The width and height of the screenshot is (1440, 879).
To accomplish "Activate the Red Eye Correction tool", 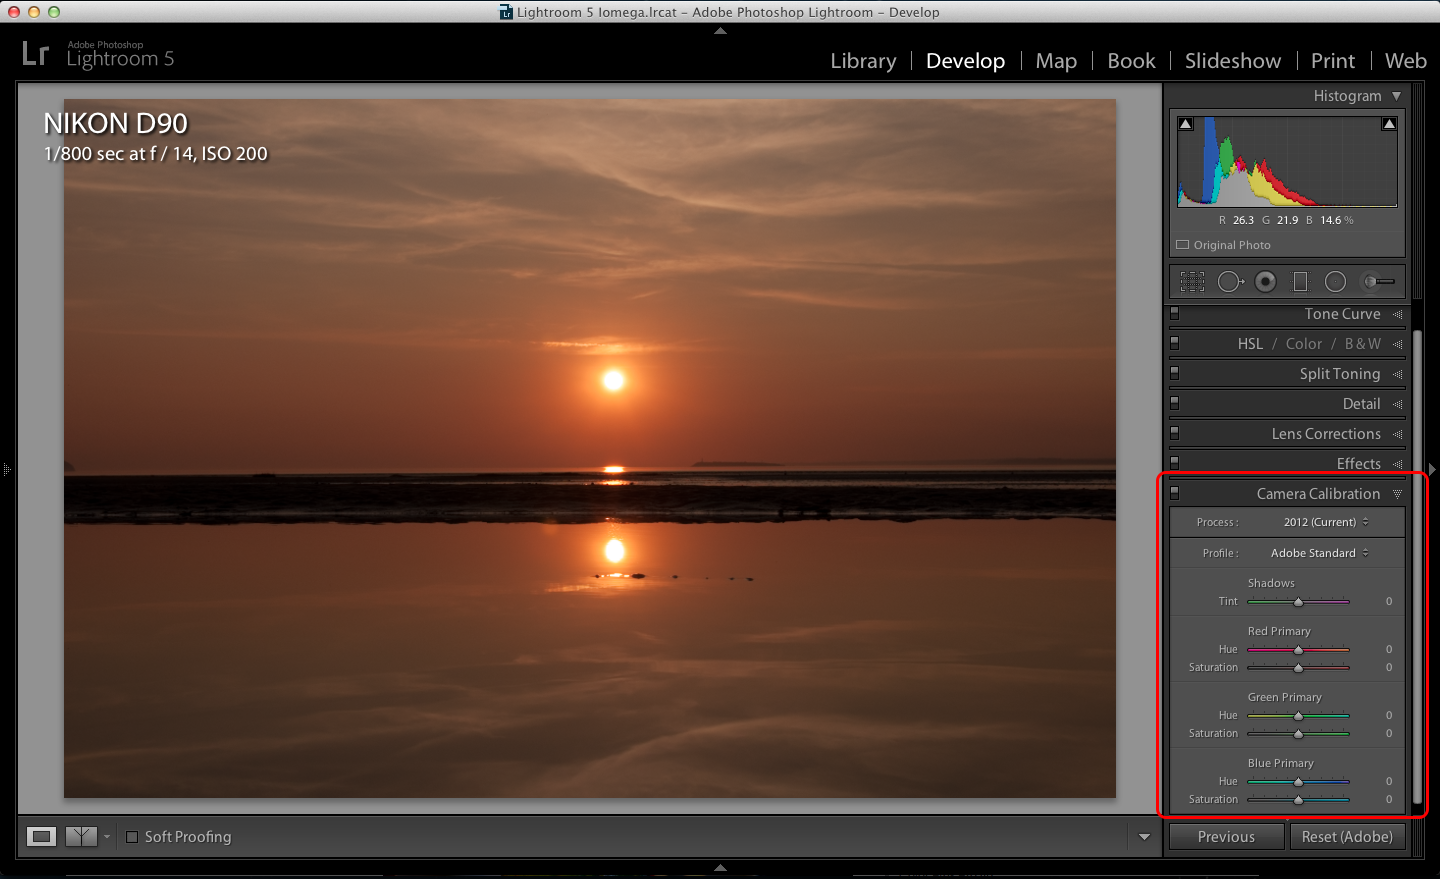I will pos(1265,281).
